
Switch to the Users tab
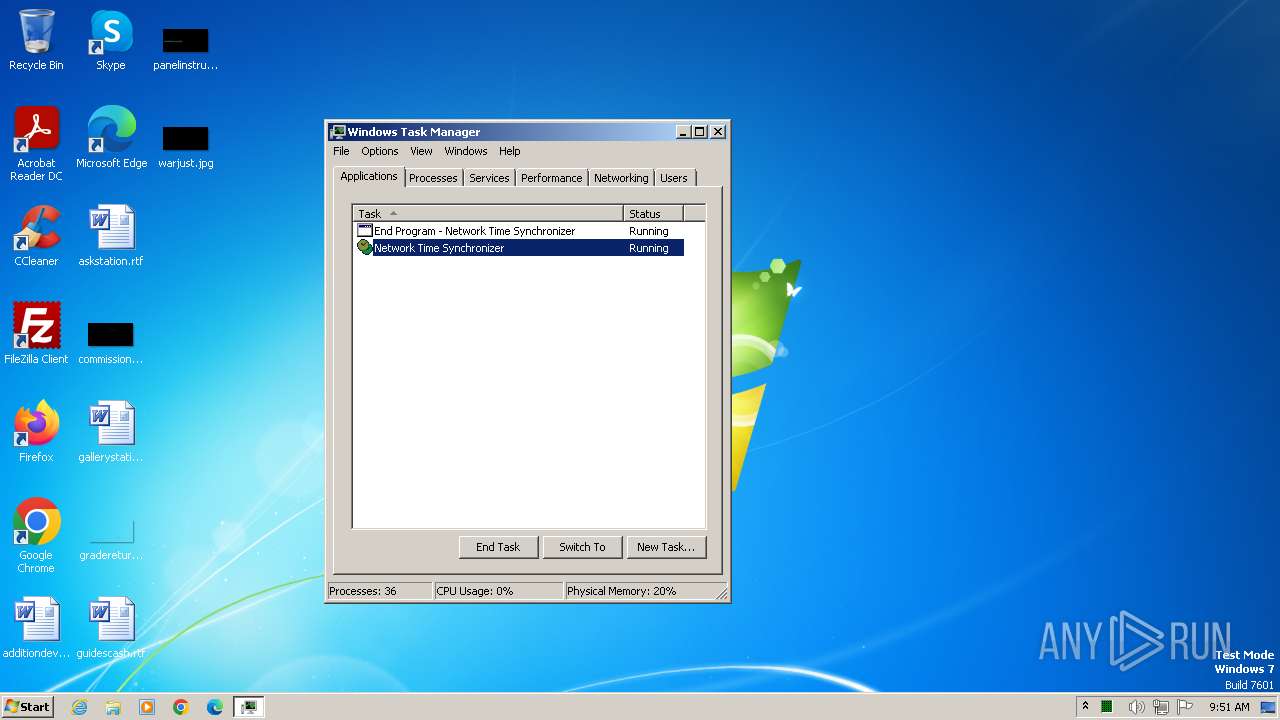pos(674,178)
